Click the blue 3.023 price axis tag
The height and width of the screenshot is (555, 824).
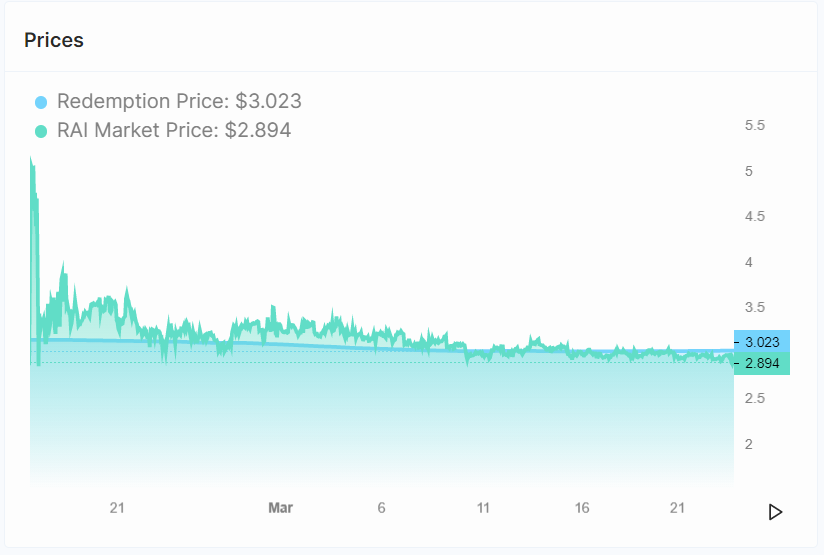[x=762, y=342]
